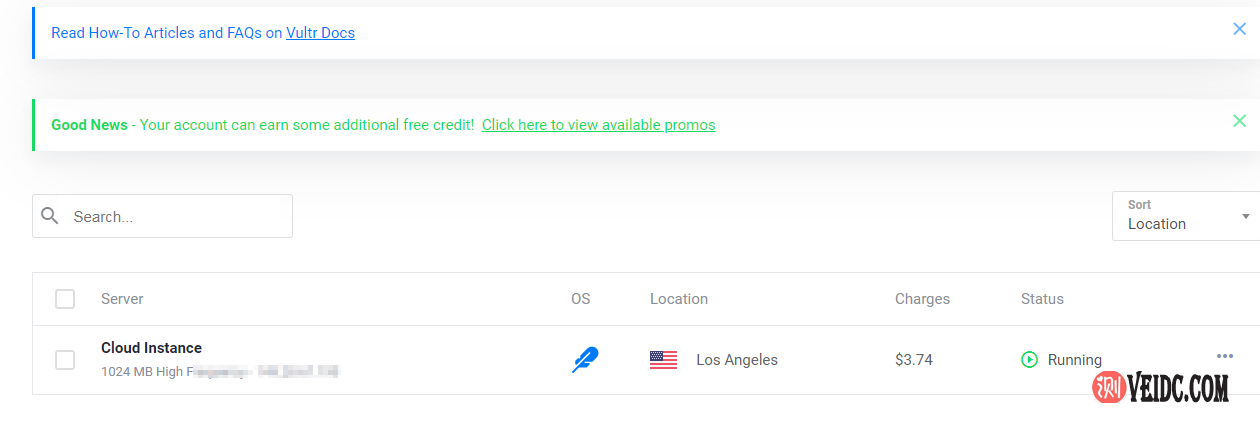Screen dimensions: 1260x433
Task: Click the FreeBSD feather OS icon
Action: 584,360
